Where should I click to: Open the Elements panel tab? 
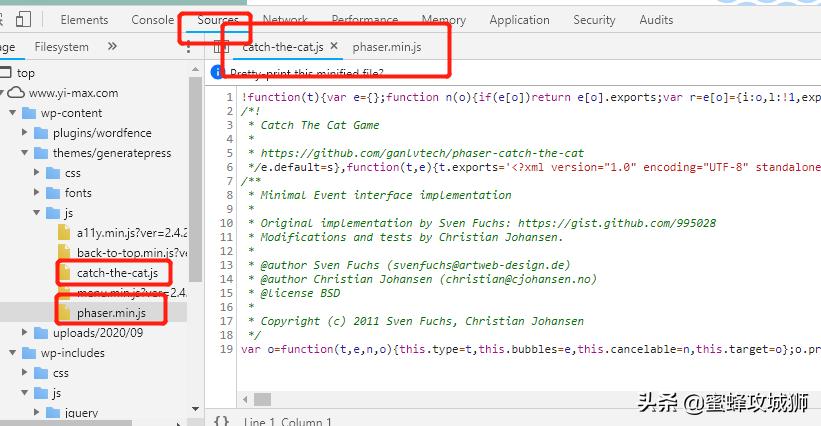(84, 20)
